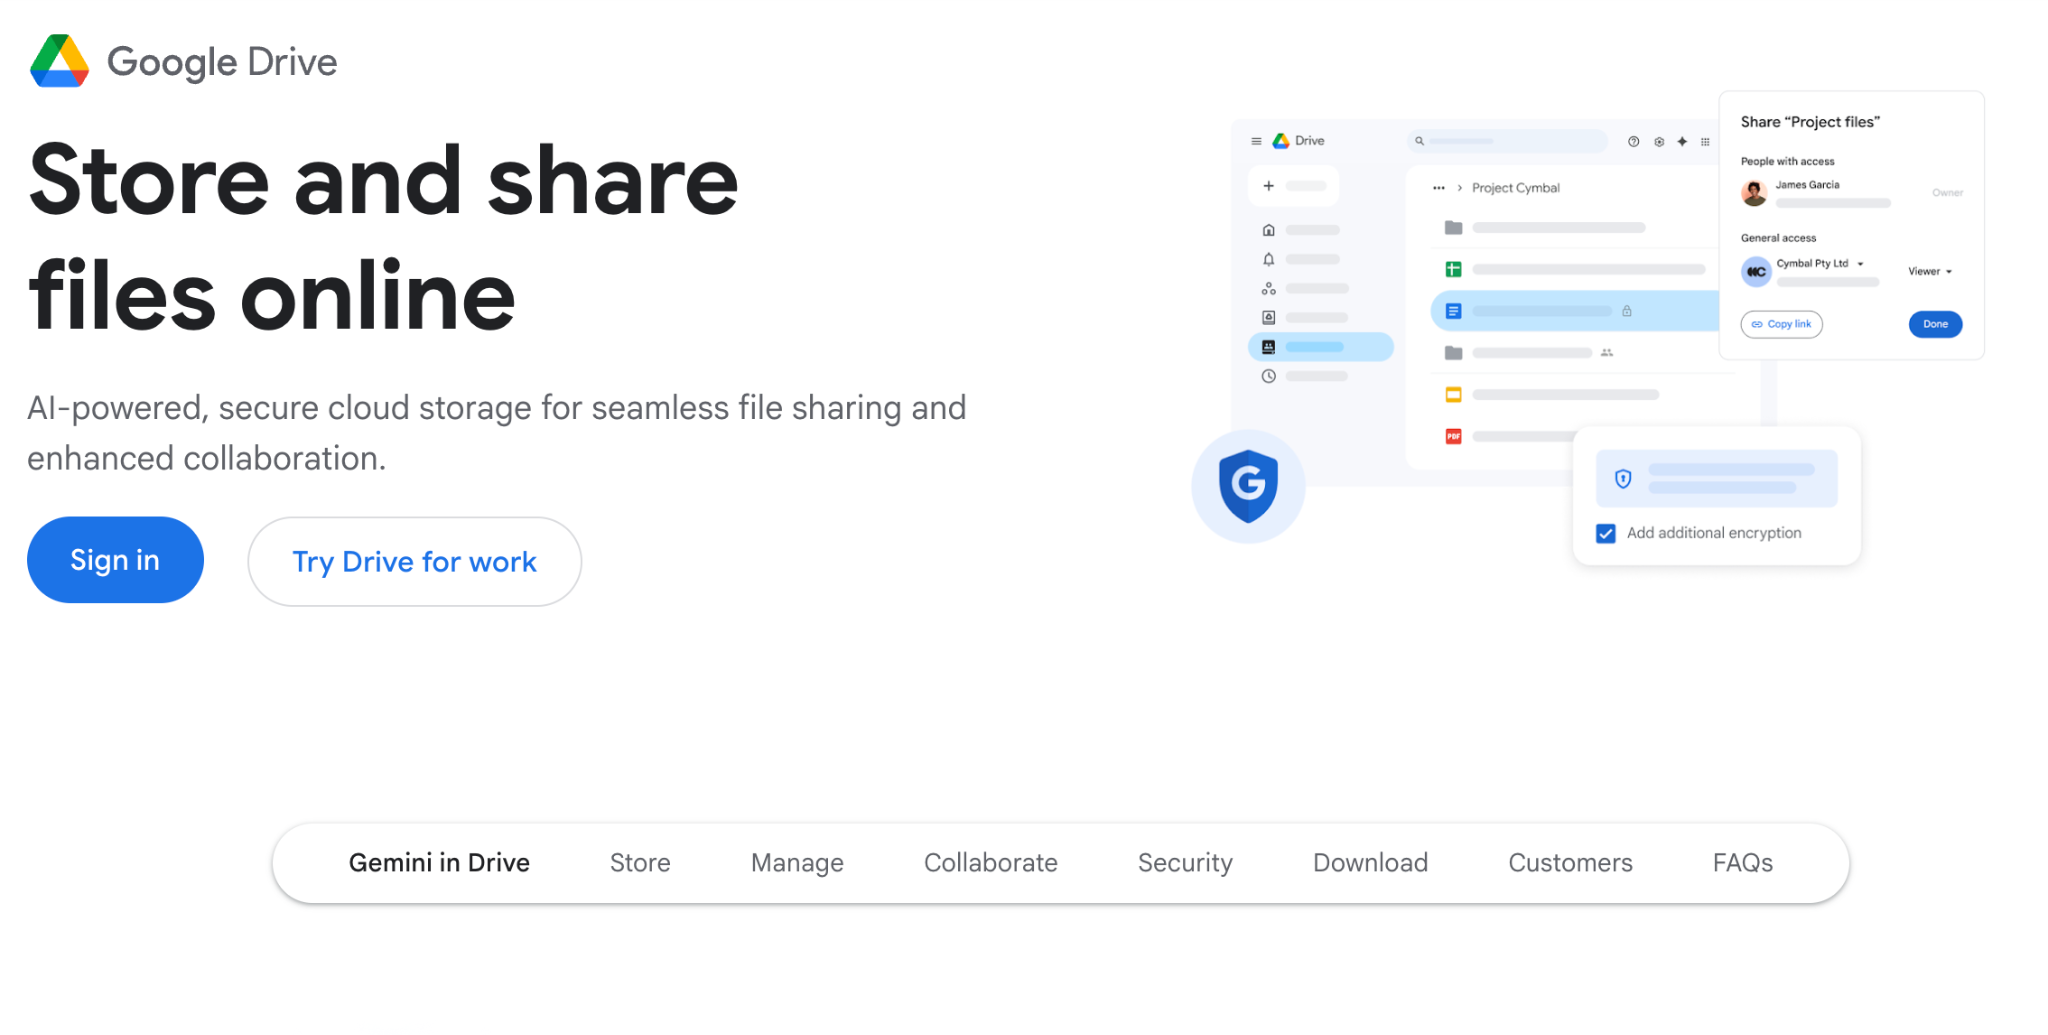Screen dimensions: 2048x1035
Task: Click the blue Google shield badge
Action: [1248, 486]
